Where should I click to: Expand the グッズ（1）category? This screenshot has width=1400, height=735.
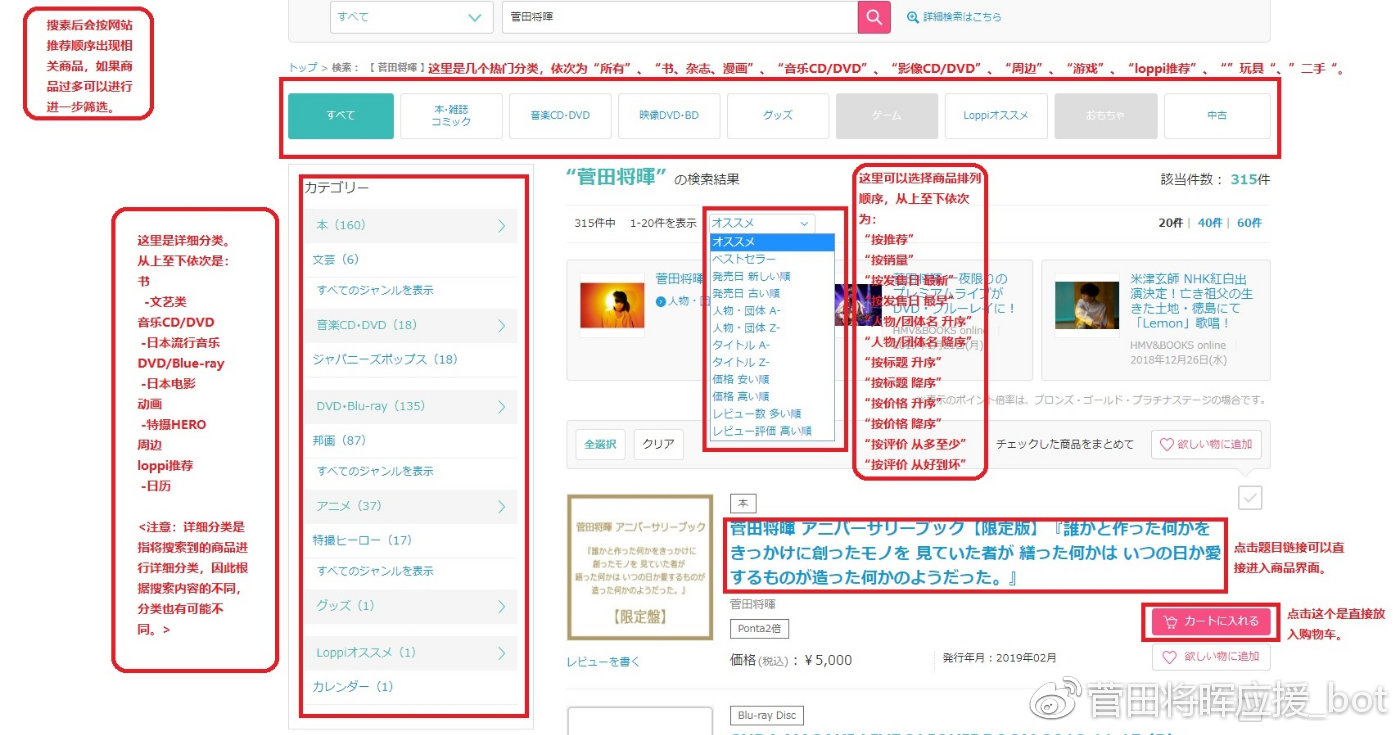411,605
